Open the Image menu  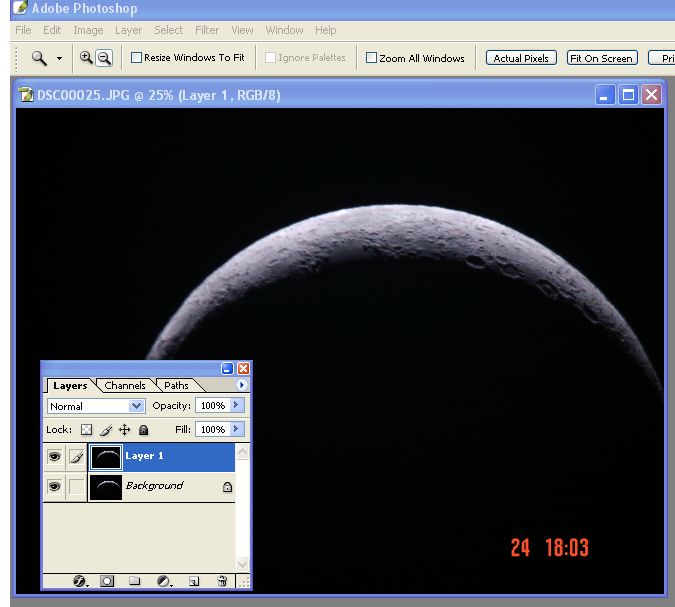(88, 30)
